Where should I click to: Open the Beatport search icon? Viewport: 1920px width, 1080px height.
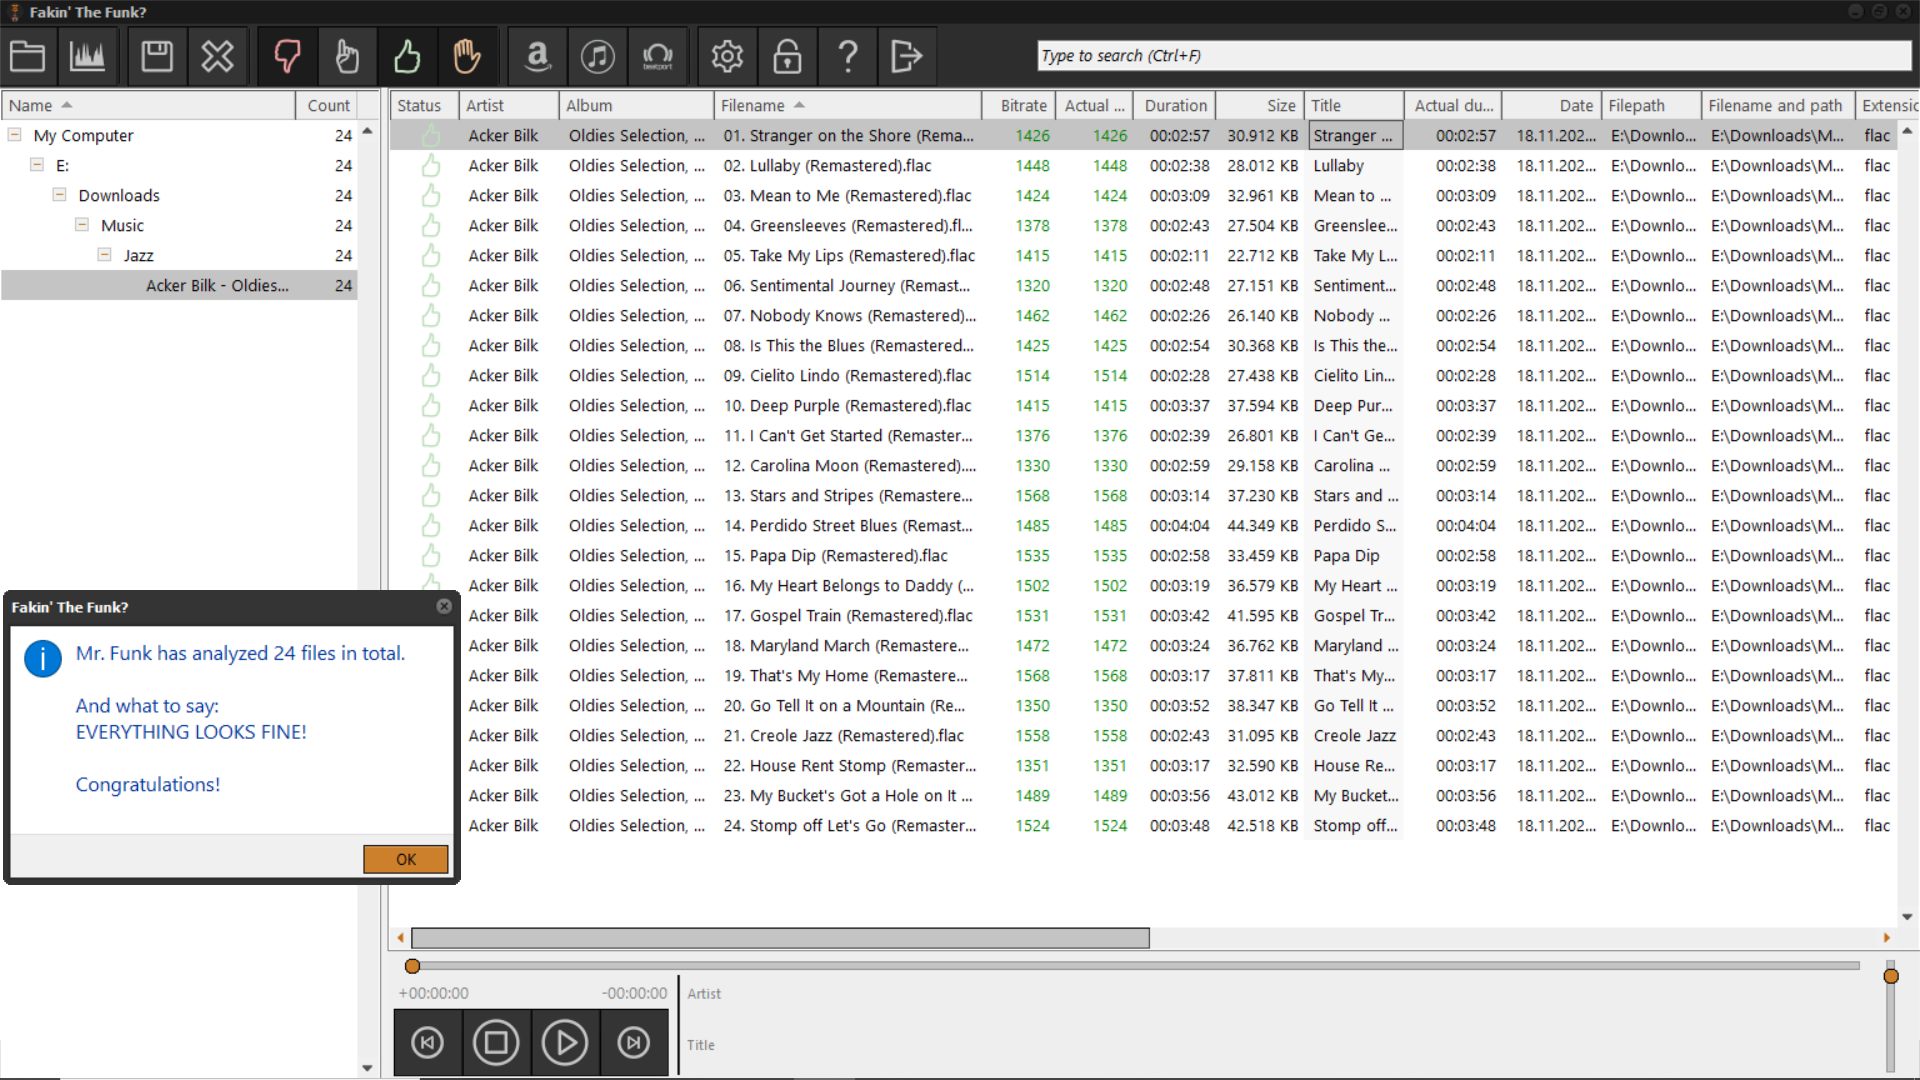[x=657, y=56]
